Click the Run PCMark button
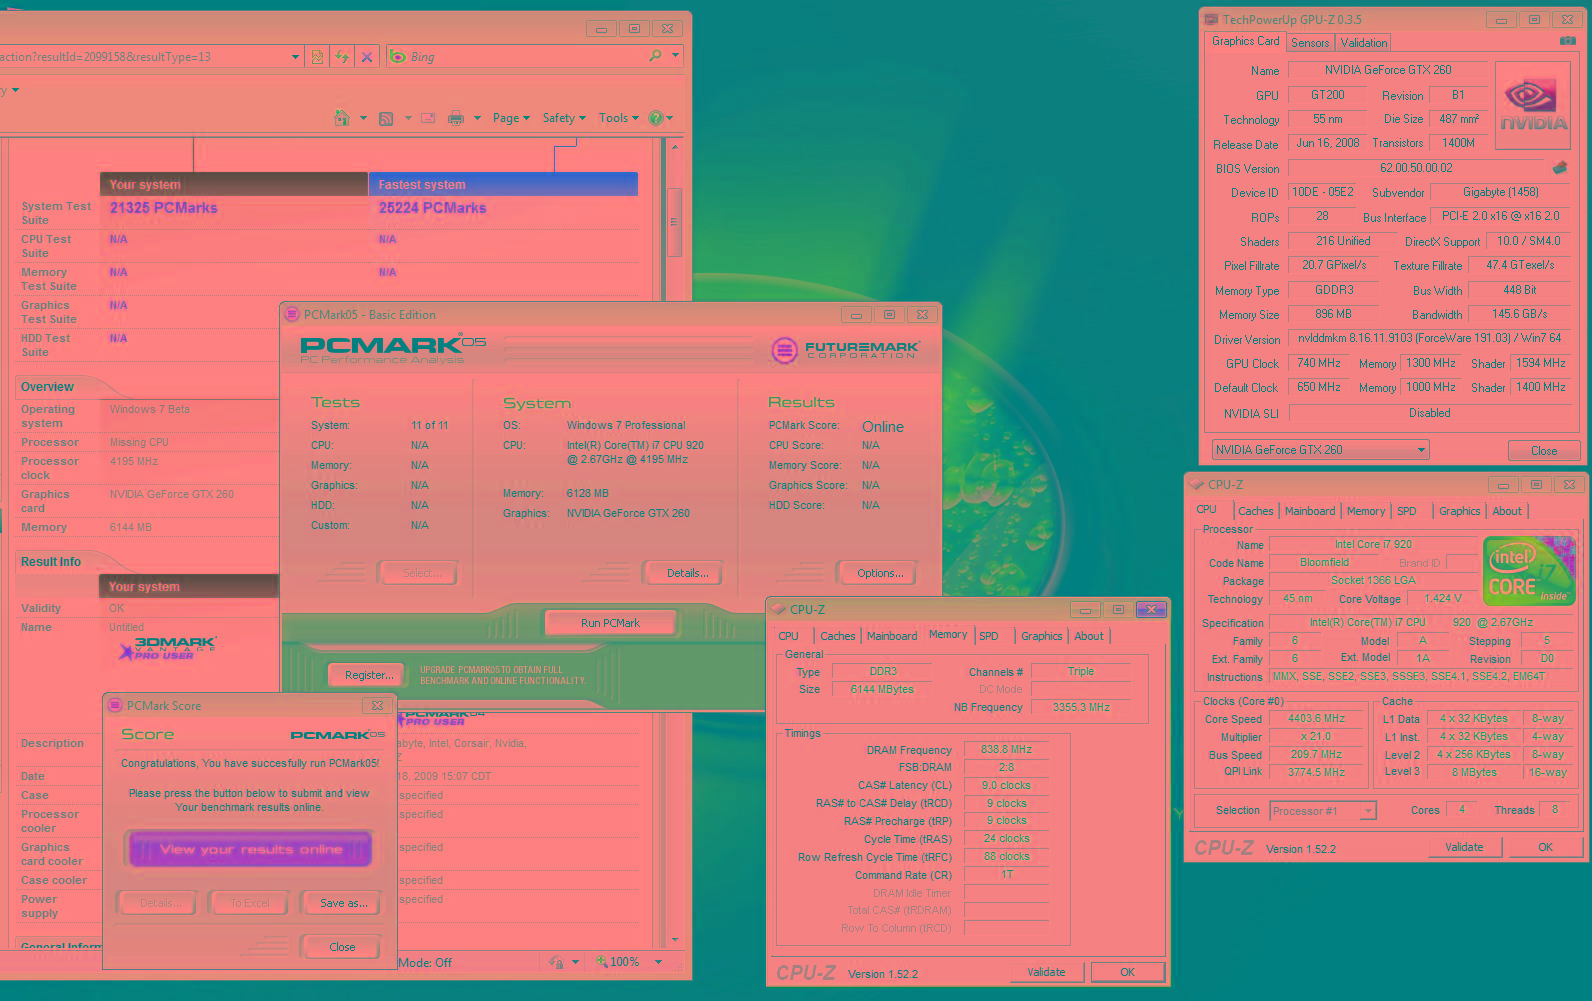This screenshot has width=1592, height=1001. coord(610,623)
